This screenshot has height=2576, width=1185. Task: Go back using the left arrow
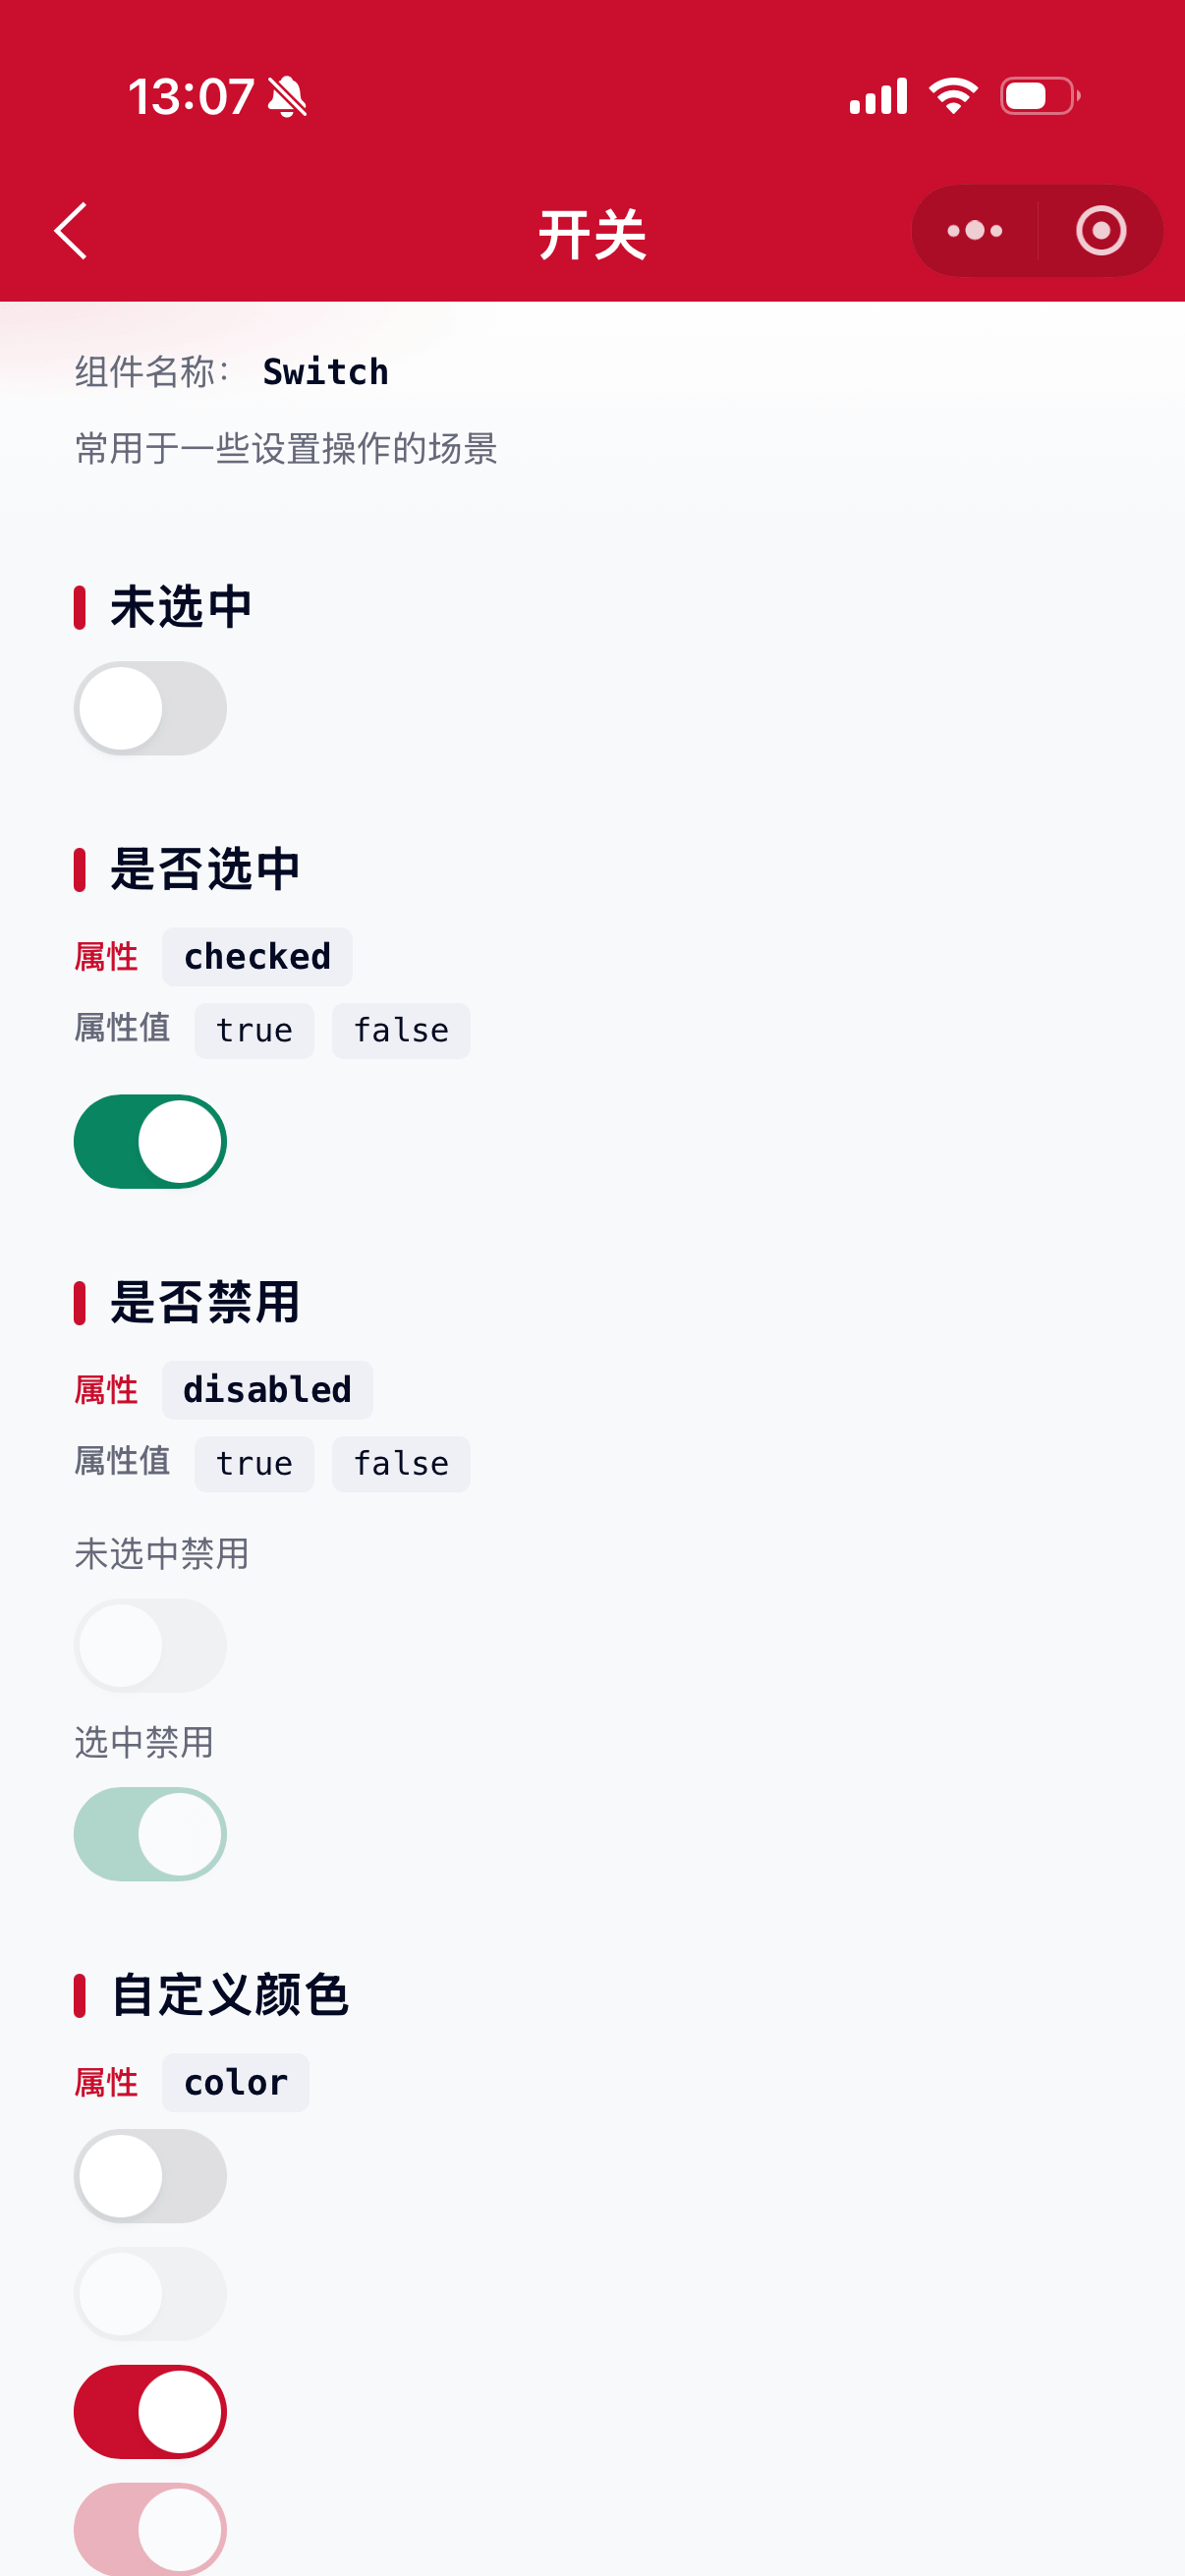(71, 231)
